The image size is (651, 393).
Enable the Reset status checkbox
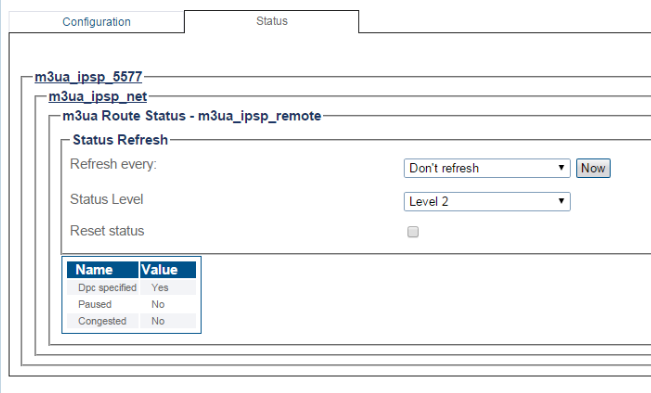click(413, 232)
